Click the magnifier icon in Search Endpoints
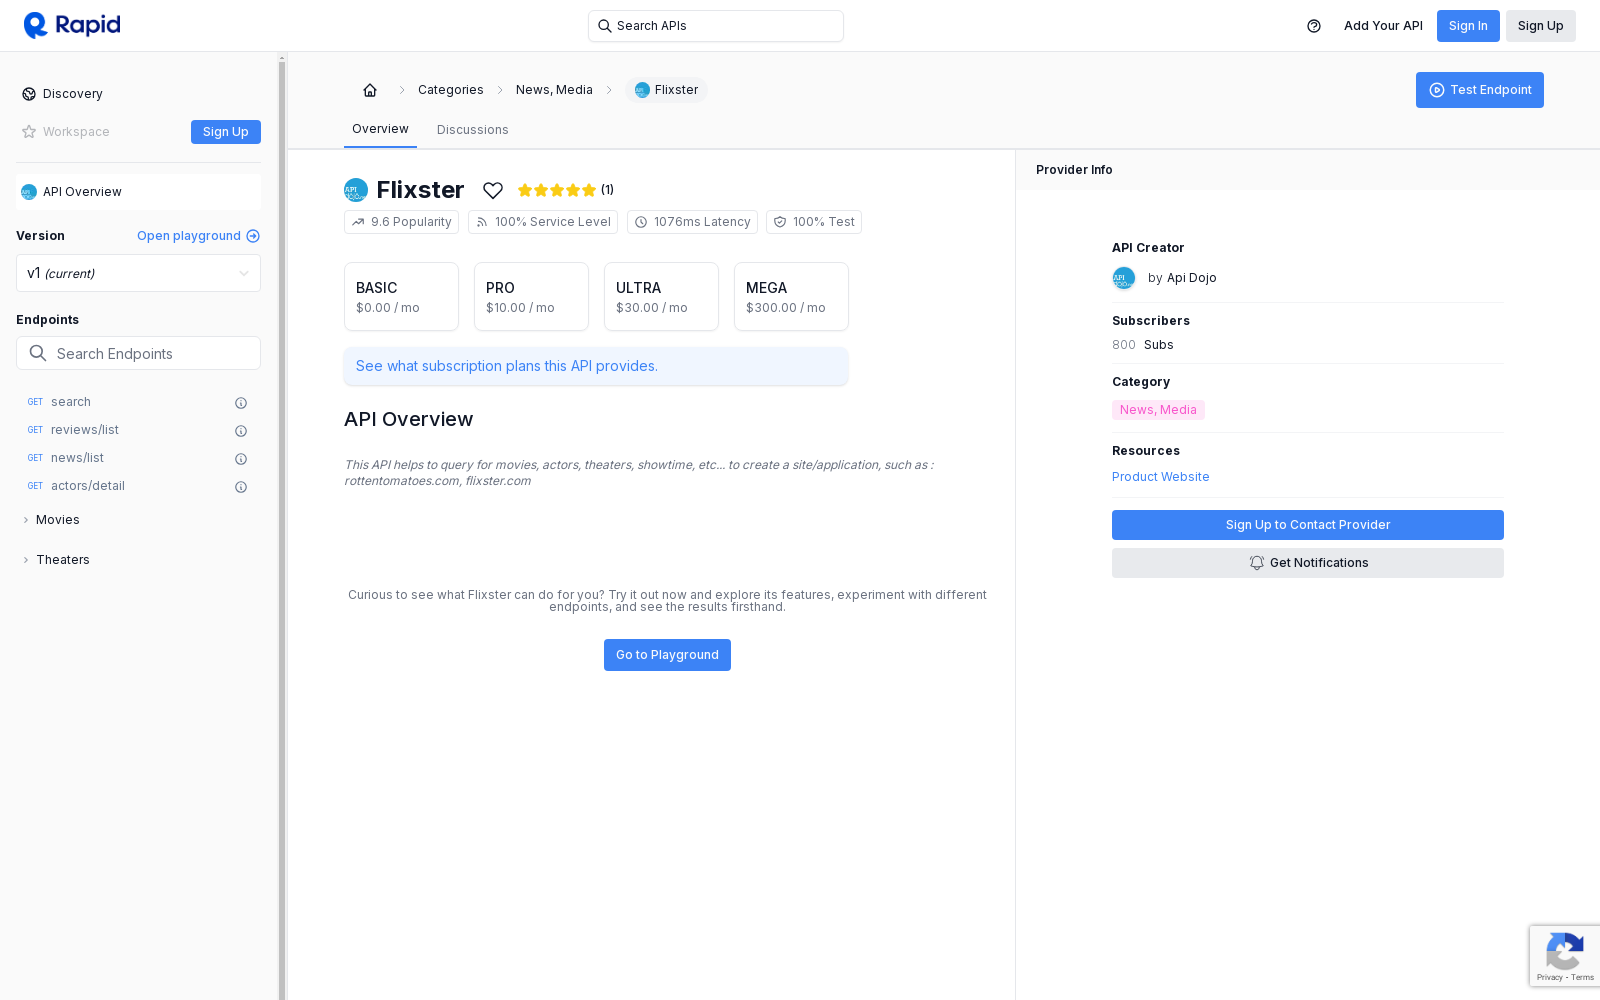The height and width of the screenshot is (1000, 1600). (x=38, y=353)
